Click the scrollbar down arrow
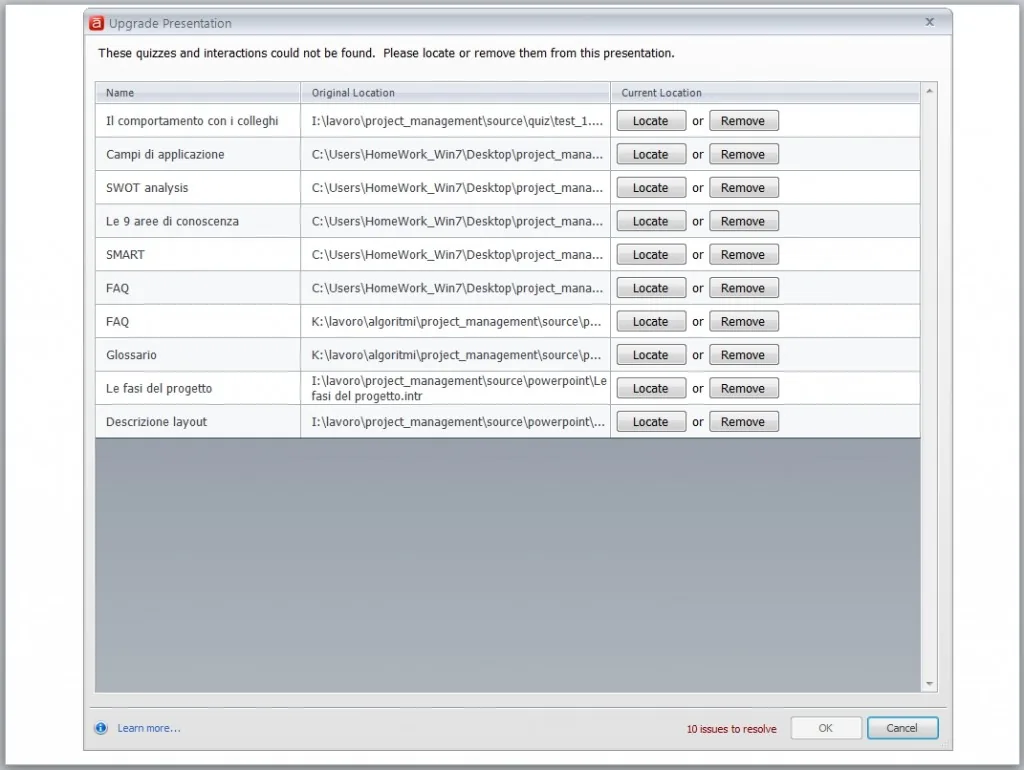 click(929, 684)
